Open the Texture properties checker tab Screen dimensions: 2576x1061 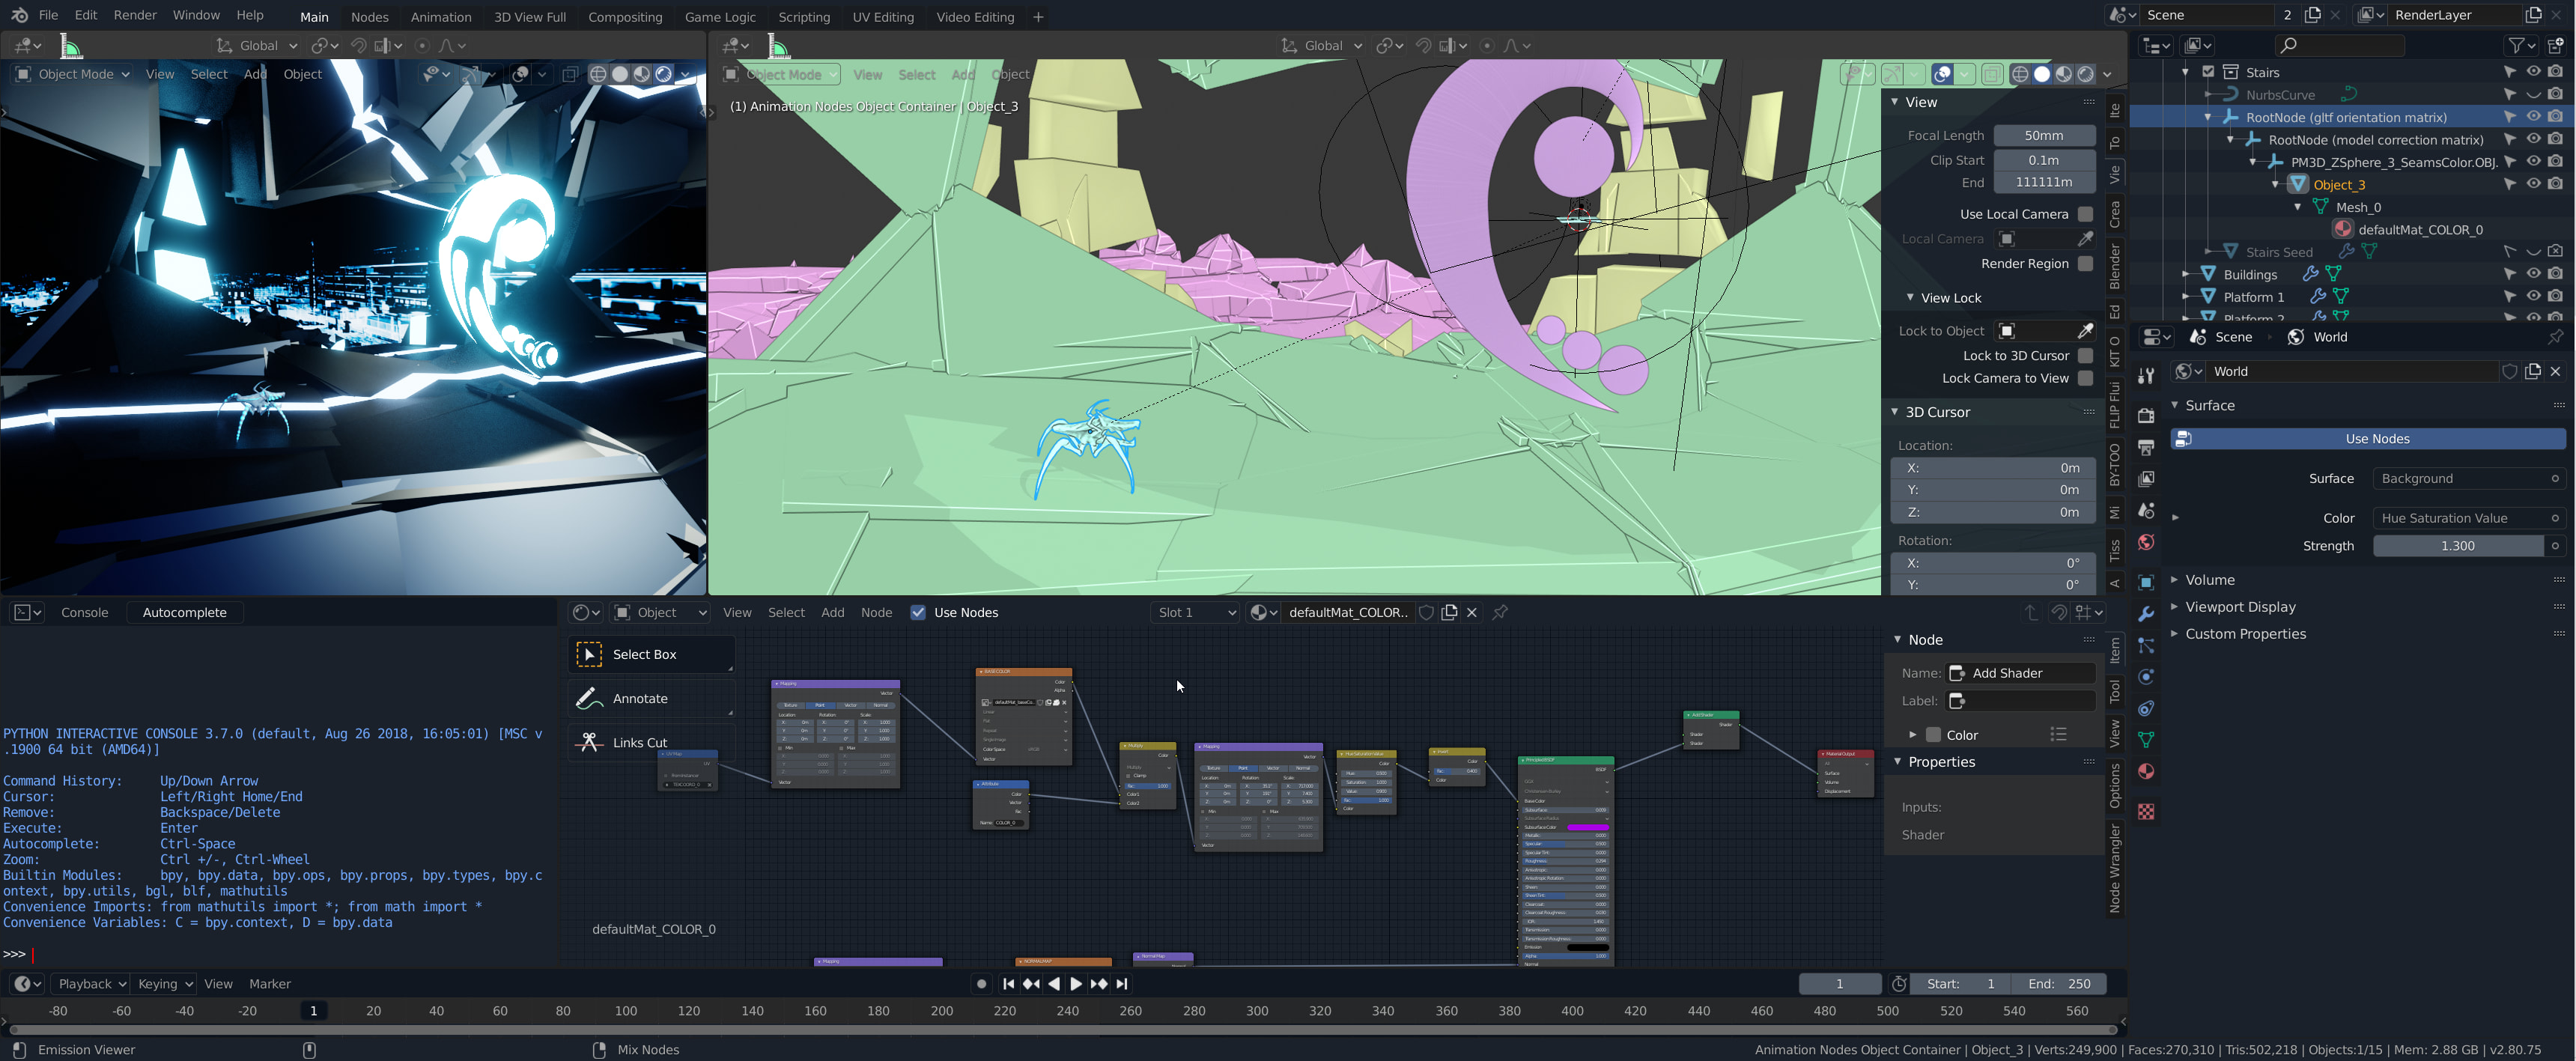pos(2145,811)
